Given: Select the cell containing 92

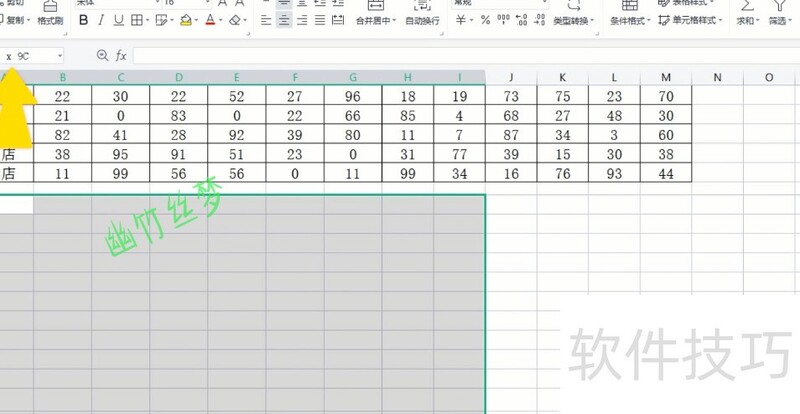Looking at the screenshot, I should point(237,135).
